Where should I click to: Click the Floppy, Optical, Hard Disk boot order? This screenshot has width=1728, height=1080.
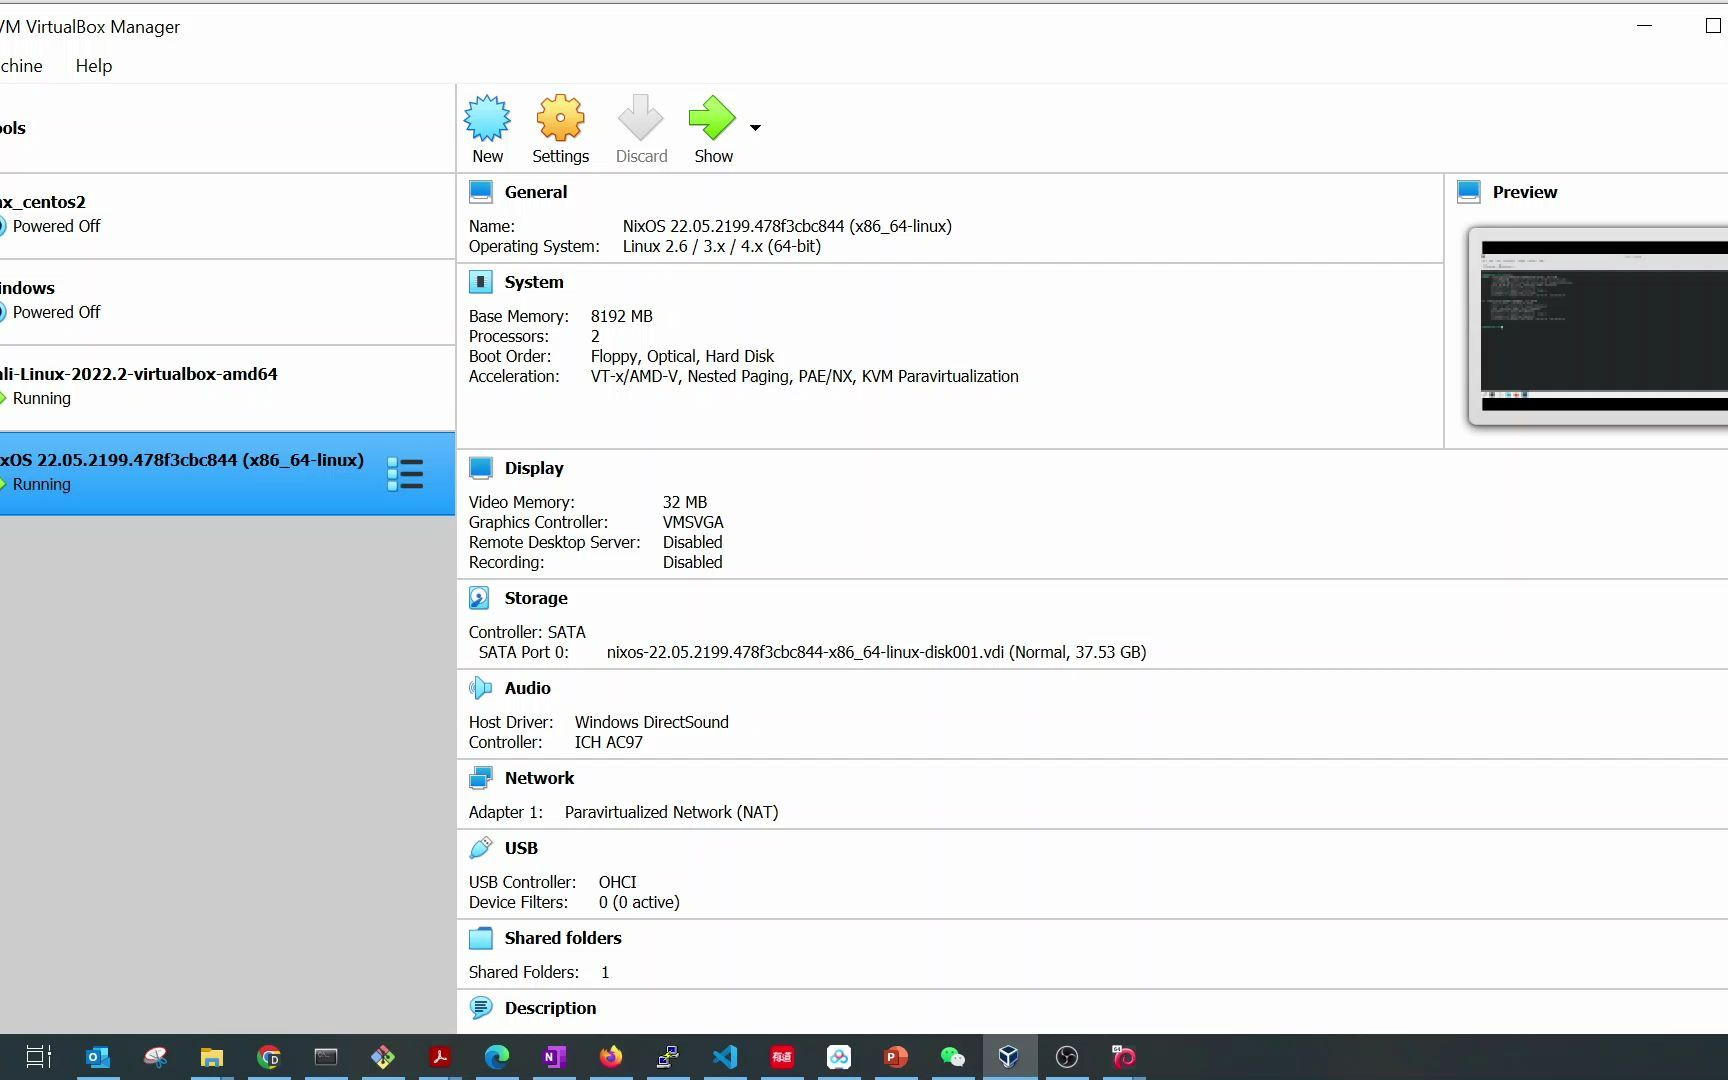click(682, 356)
